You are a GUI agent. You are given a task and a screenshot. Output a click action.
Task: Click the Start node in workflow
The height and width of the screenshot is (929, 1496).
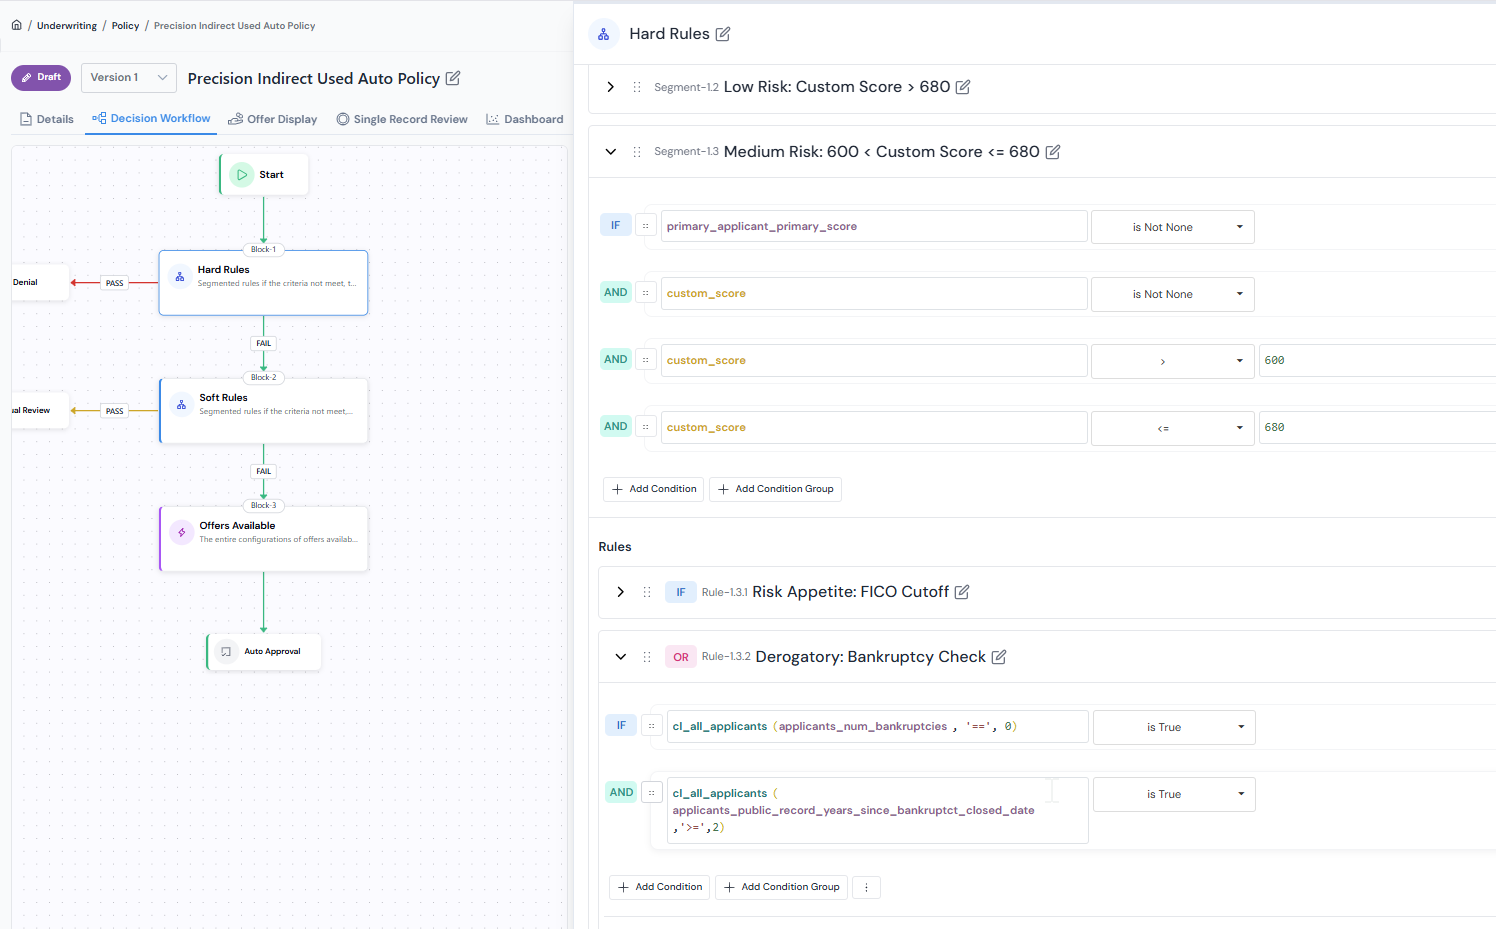click(264, 174)
